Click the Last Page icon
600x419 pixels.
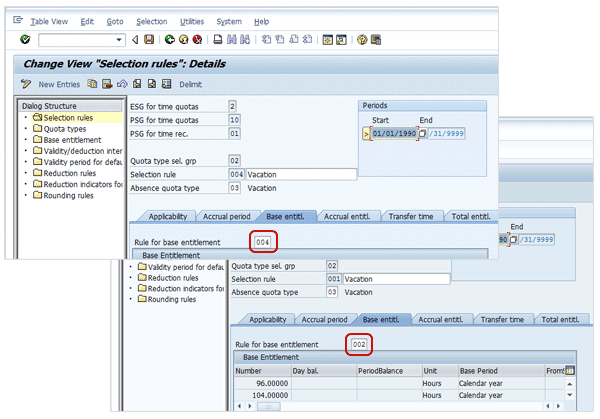(x=307, y=39)
